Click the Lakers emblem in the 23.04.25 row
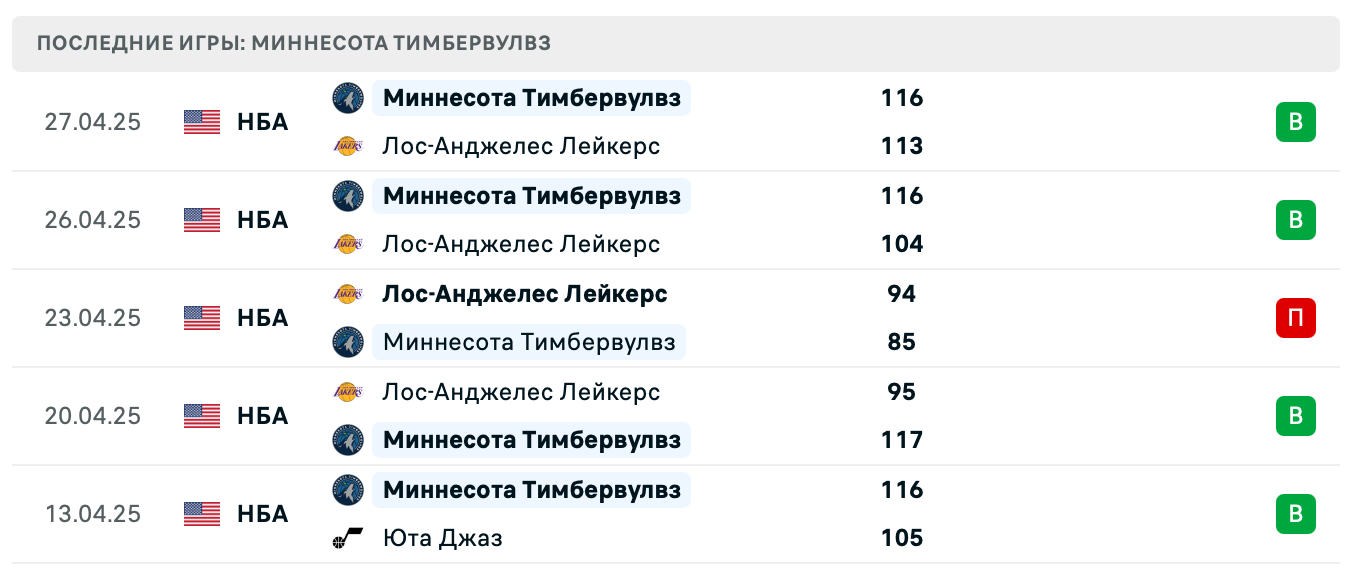This screenshot has width=1352, height=578. click(x=347, y=294)
